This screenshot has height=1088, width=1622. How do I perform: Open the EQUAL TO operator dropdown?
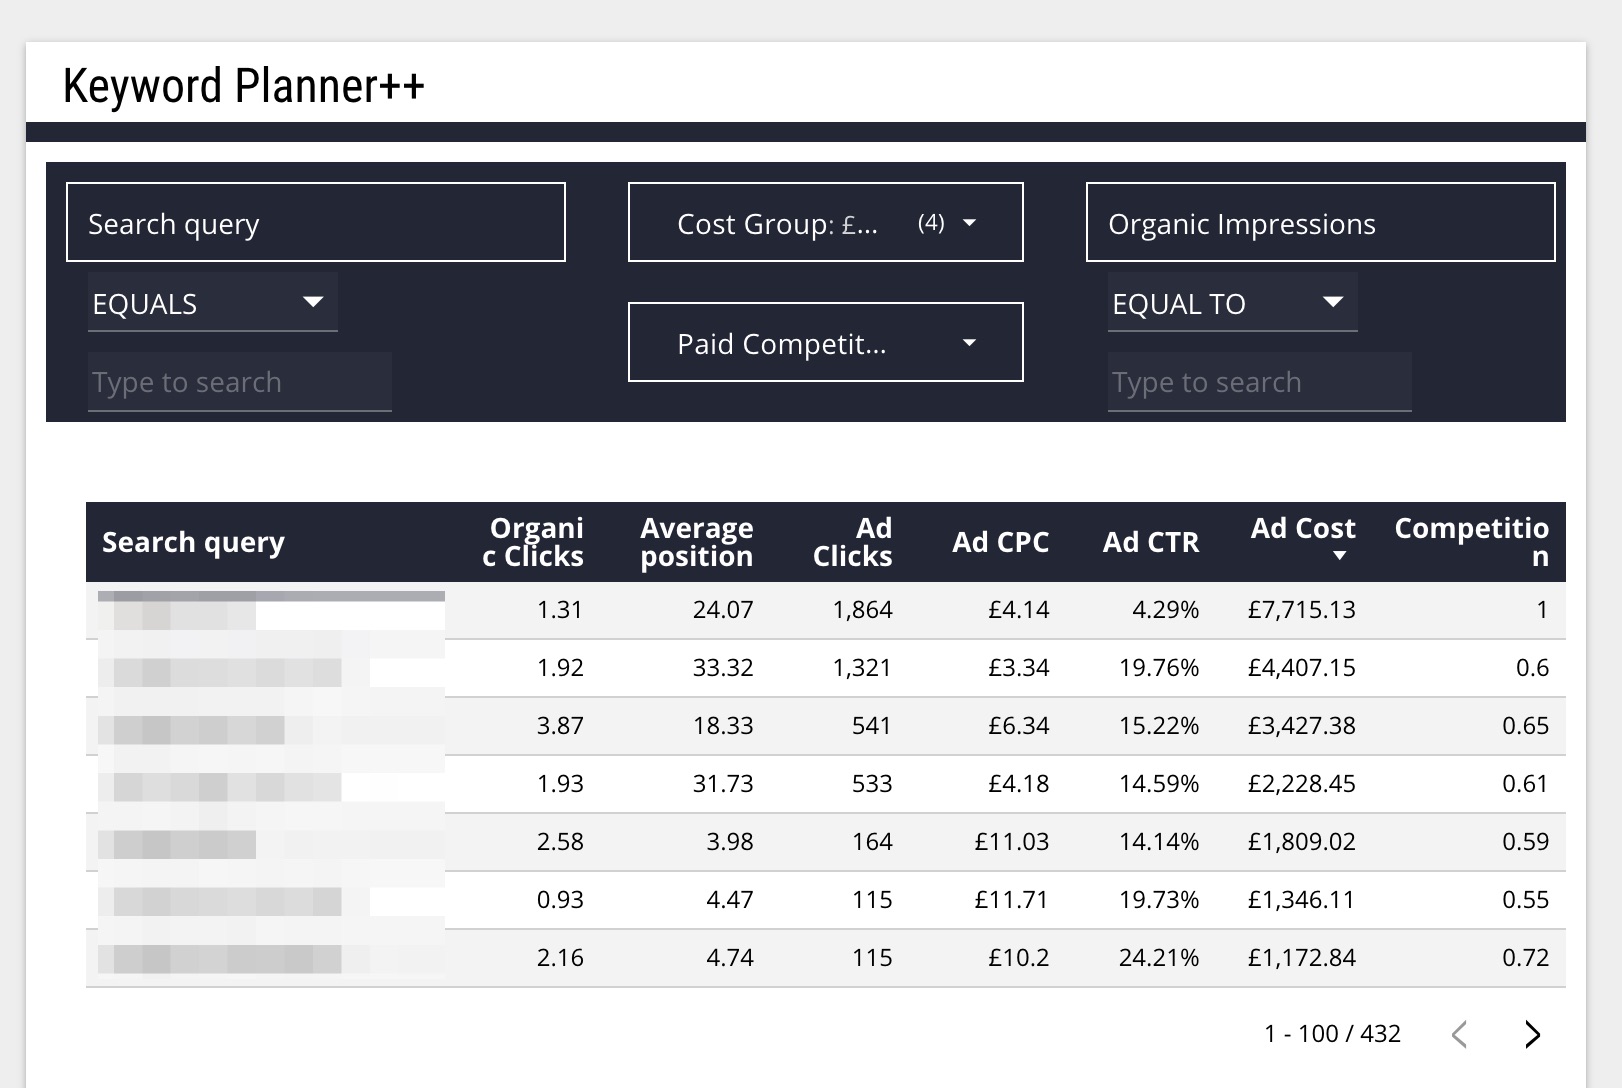click(x=1231, y=303)
